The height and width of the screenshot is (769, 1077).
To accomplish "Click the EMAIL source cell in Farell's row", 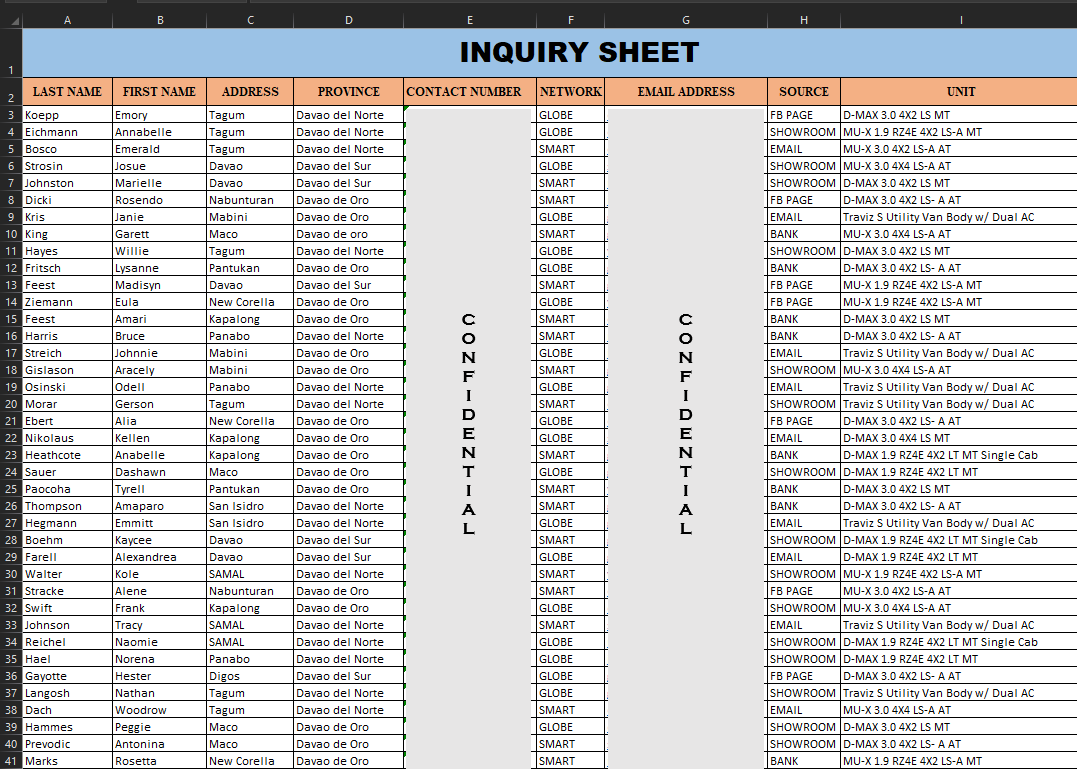I will click(x=804, y=557).
